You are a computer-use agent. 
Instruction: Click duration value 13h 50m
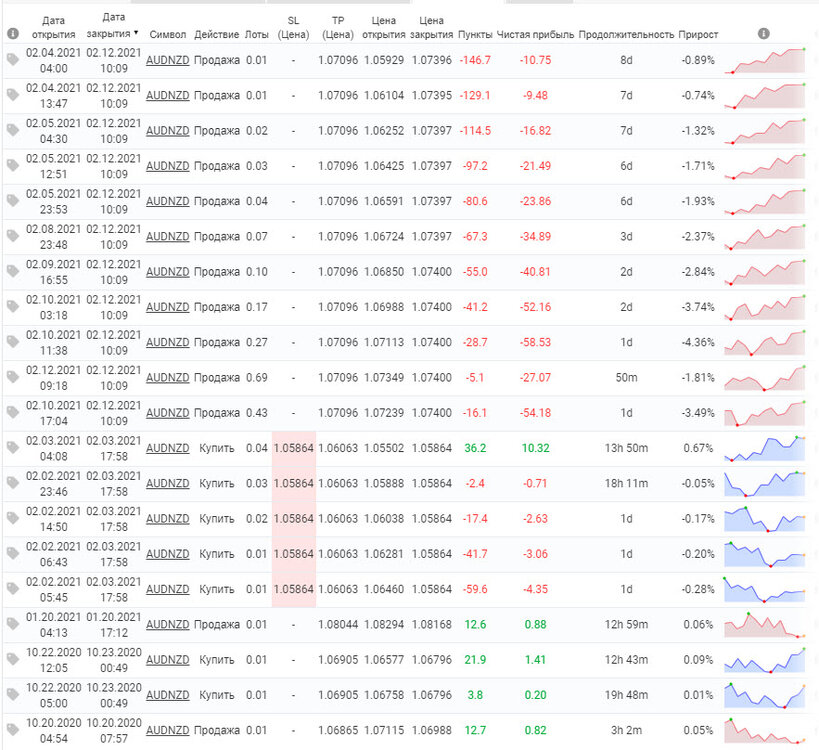click(626, 448)
